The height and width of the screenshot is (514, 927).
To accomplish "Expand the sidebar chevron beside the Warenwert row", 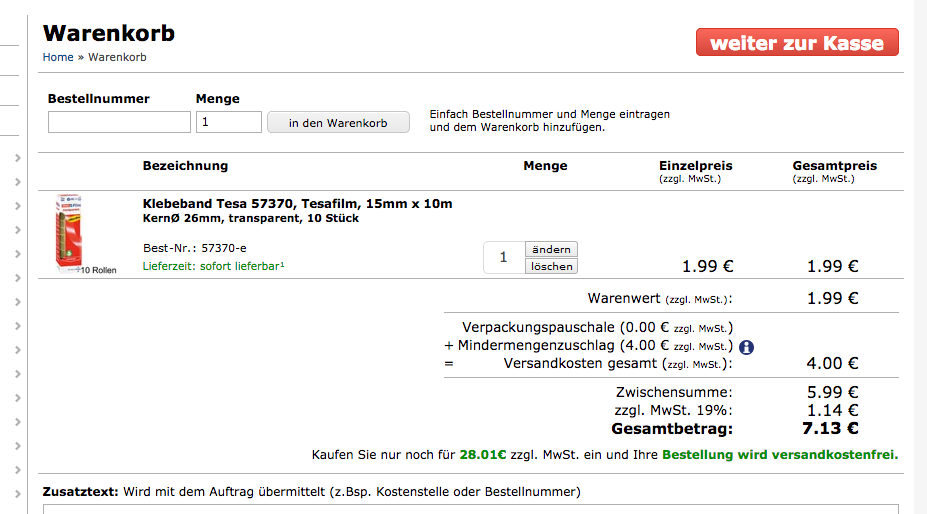I will click(18, 302).
